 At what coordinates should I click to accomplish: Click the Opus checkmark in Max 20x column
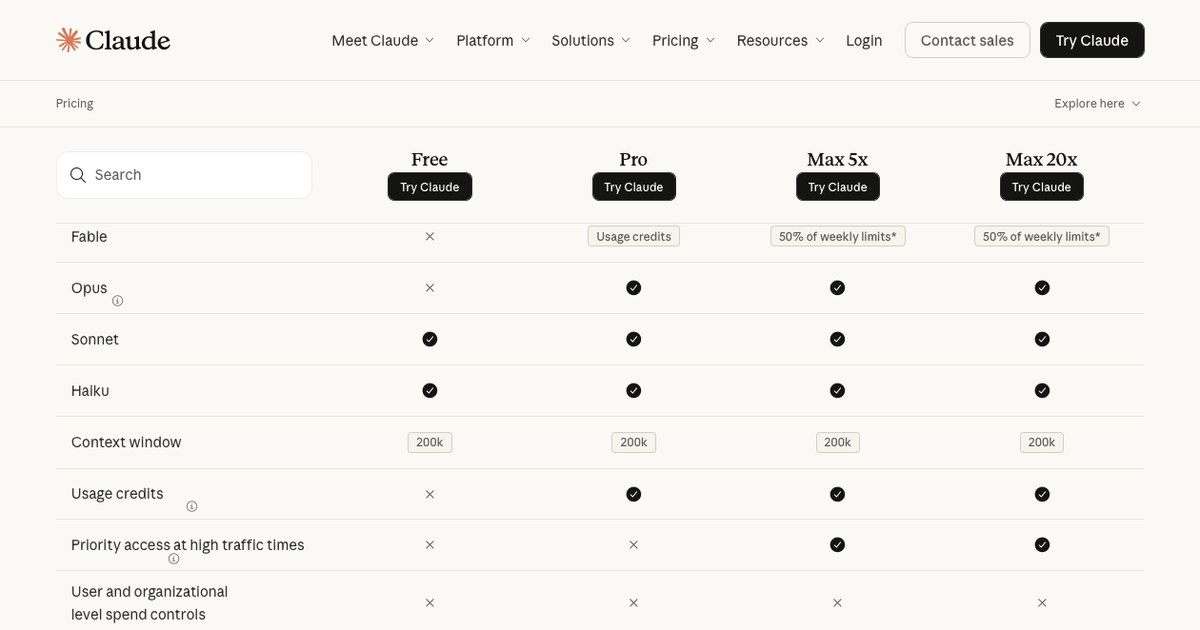point(1042,288)
